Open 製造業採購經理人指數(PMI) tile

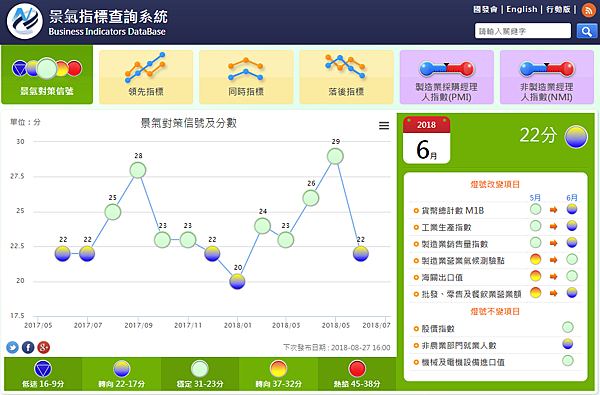[x=447, y=77]
